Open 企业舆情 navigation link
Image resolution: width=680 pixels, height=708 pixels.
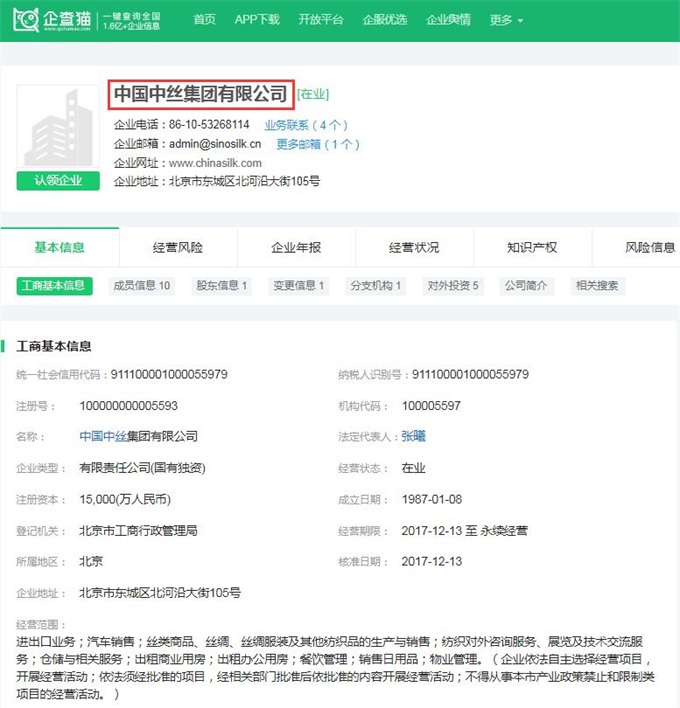tap(448, 20)
